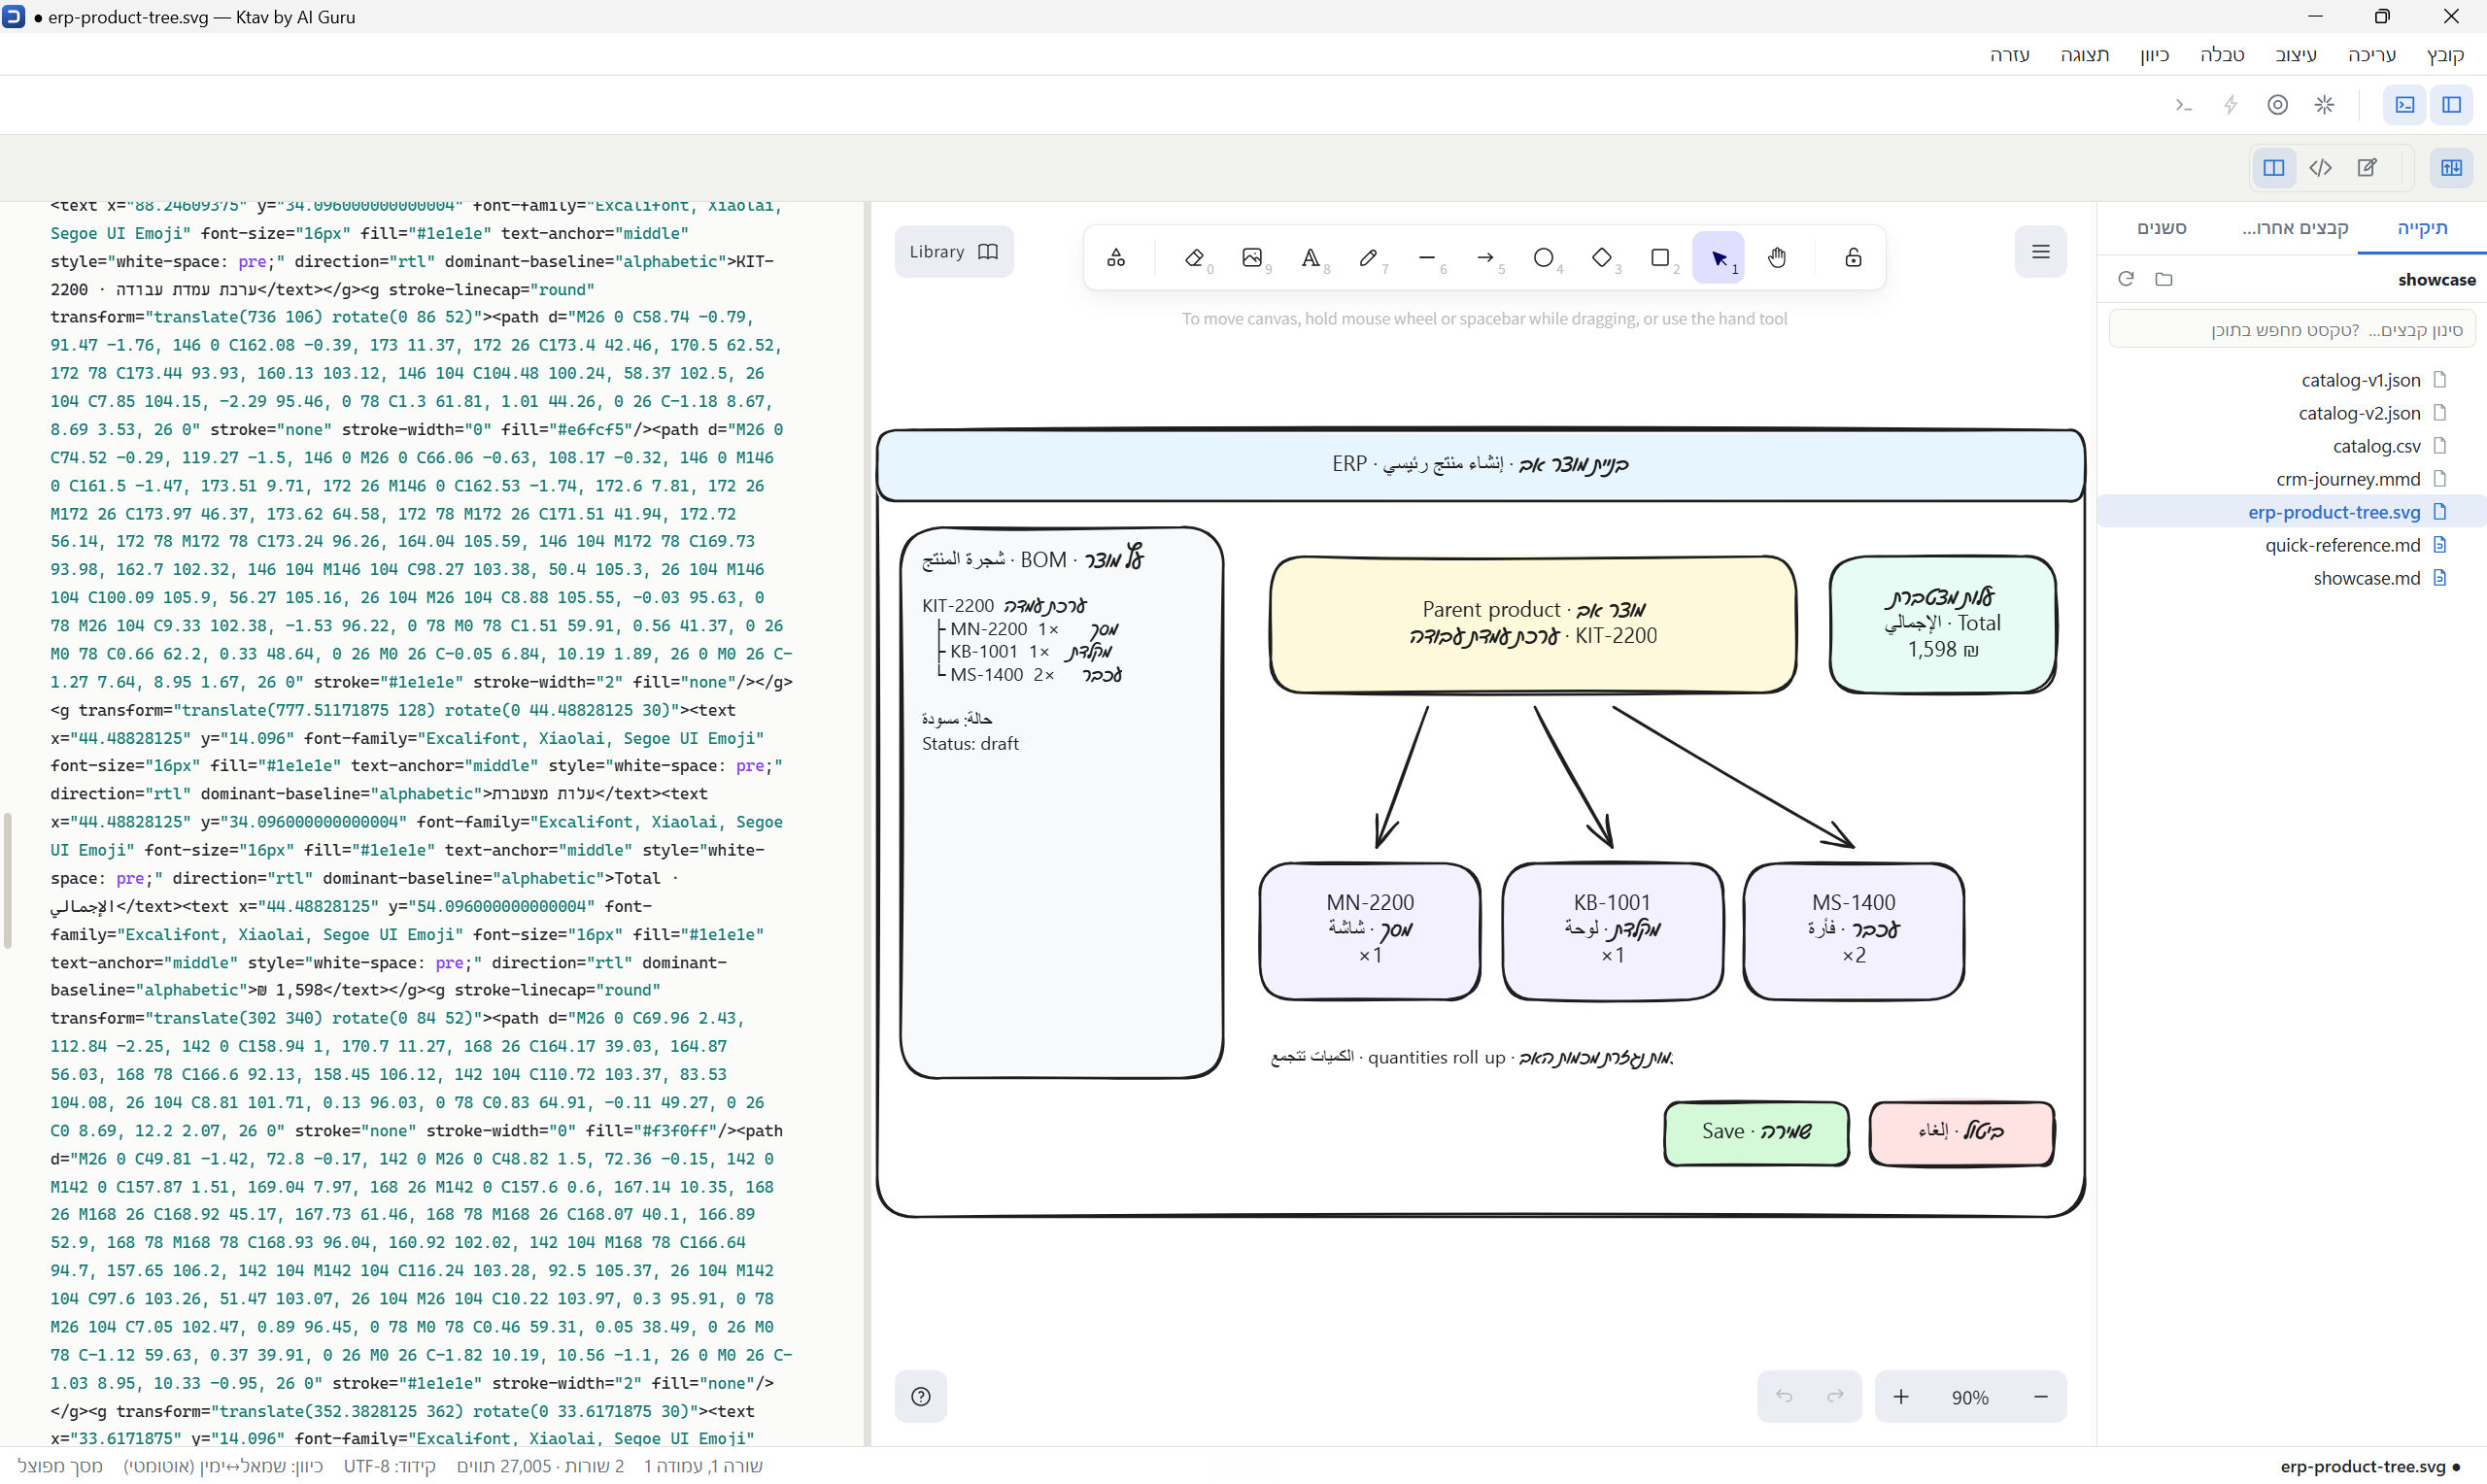The image size is (2487, 1484).
Task: Select the KB-1001 node box
Action: point(1613,931)
